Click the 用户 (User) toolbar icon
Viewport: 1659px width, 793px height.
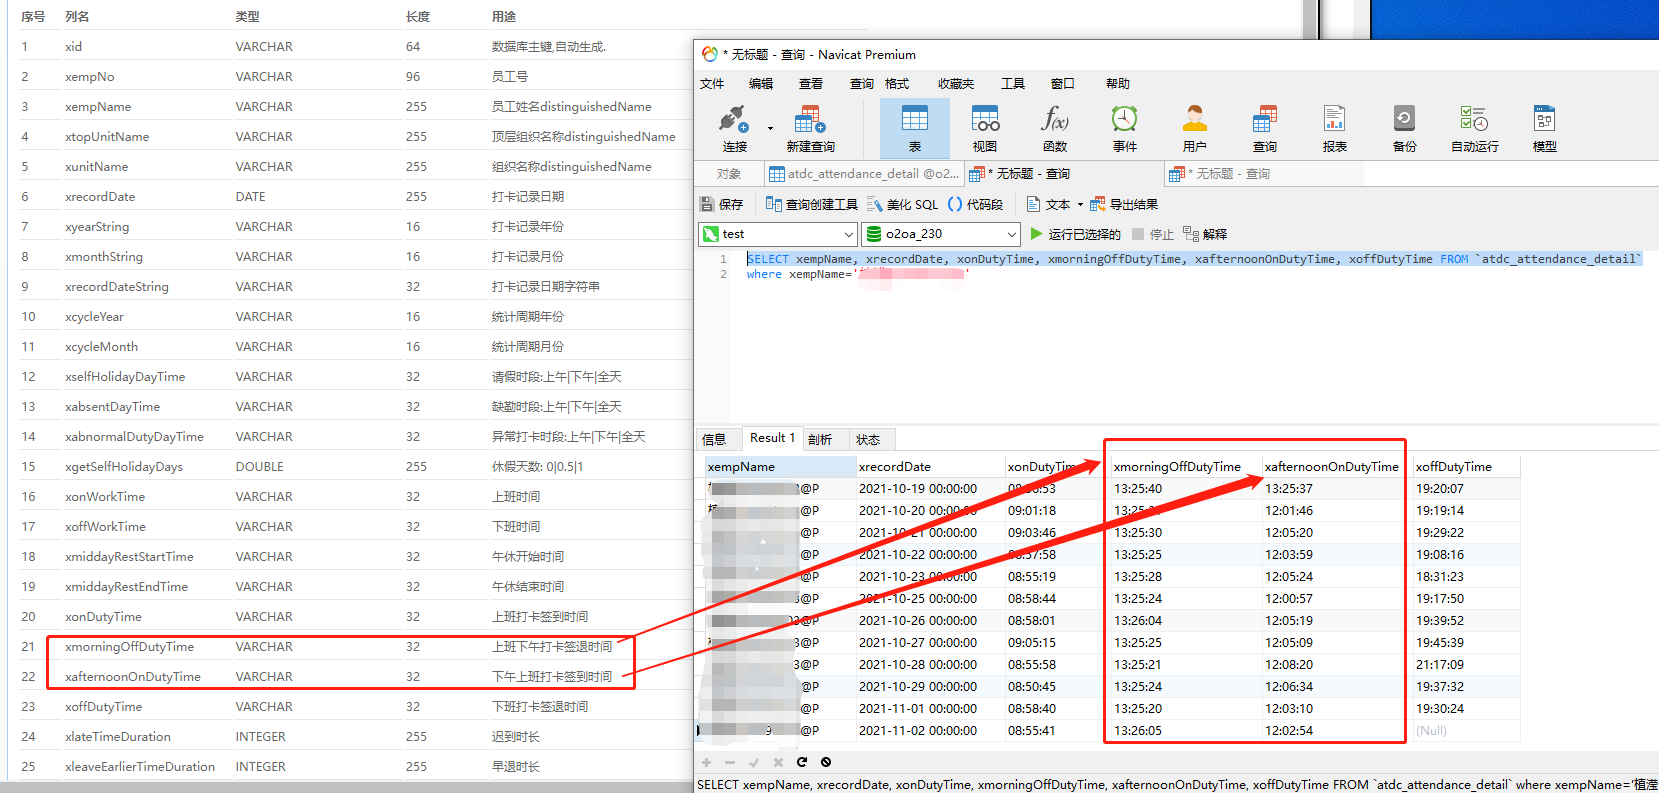coord(1195,129)
